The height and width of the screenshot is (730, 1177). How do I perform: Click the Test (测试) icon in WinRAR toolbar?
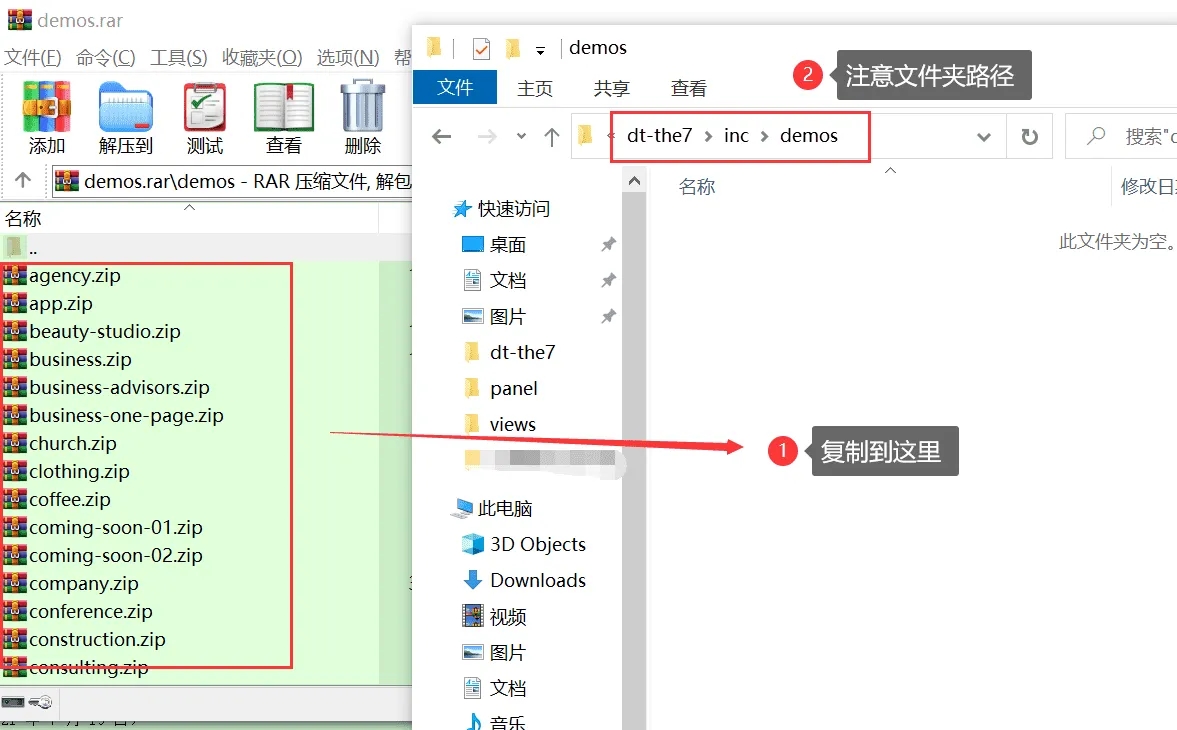tap(204, 117)
